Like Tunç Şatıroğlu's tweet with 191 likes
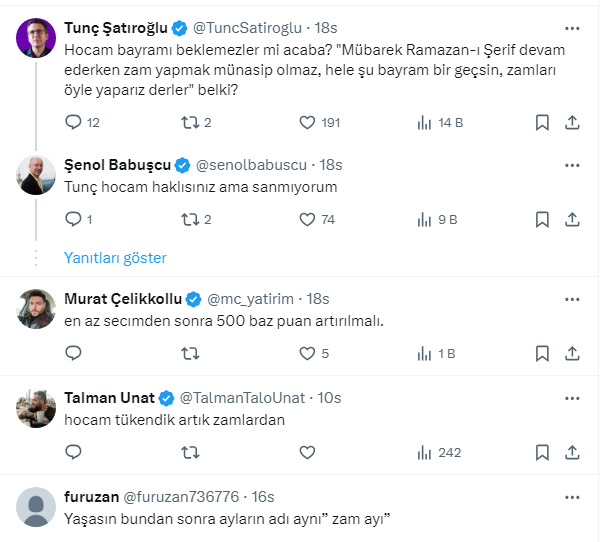609x542 pixels. point(308,122)
